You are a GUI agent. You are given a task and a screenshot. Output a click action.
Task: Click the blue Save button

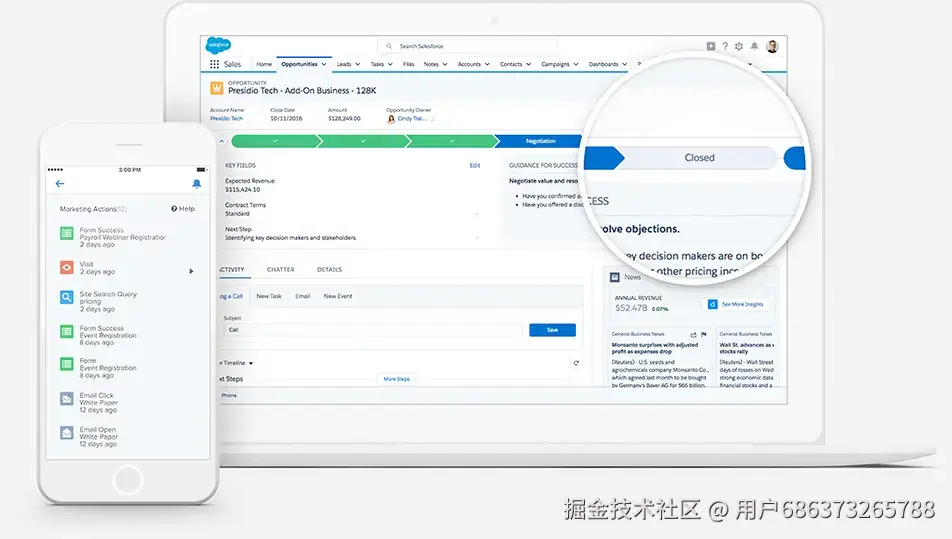point(552,330)
